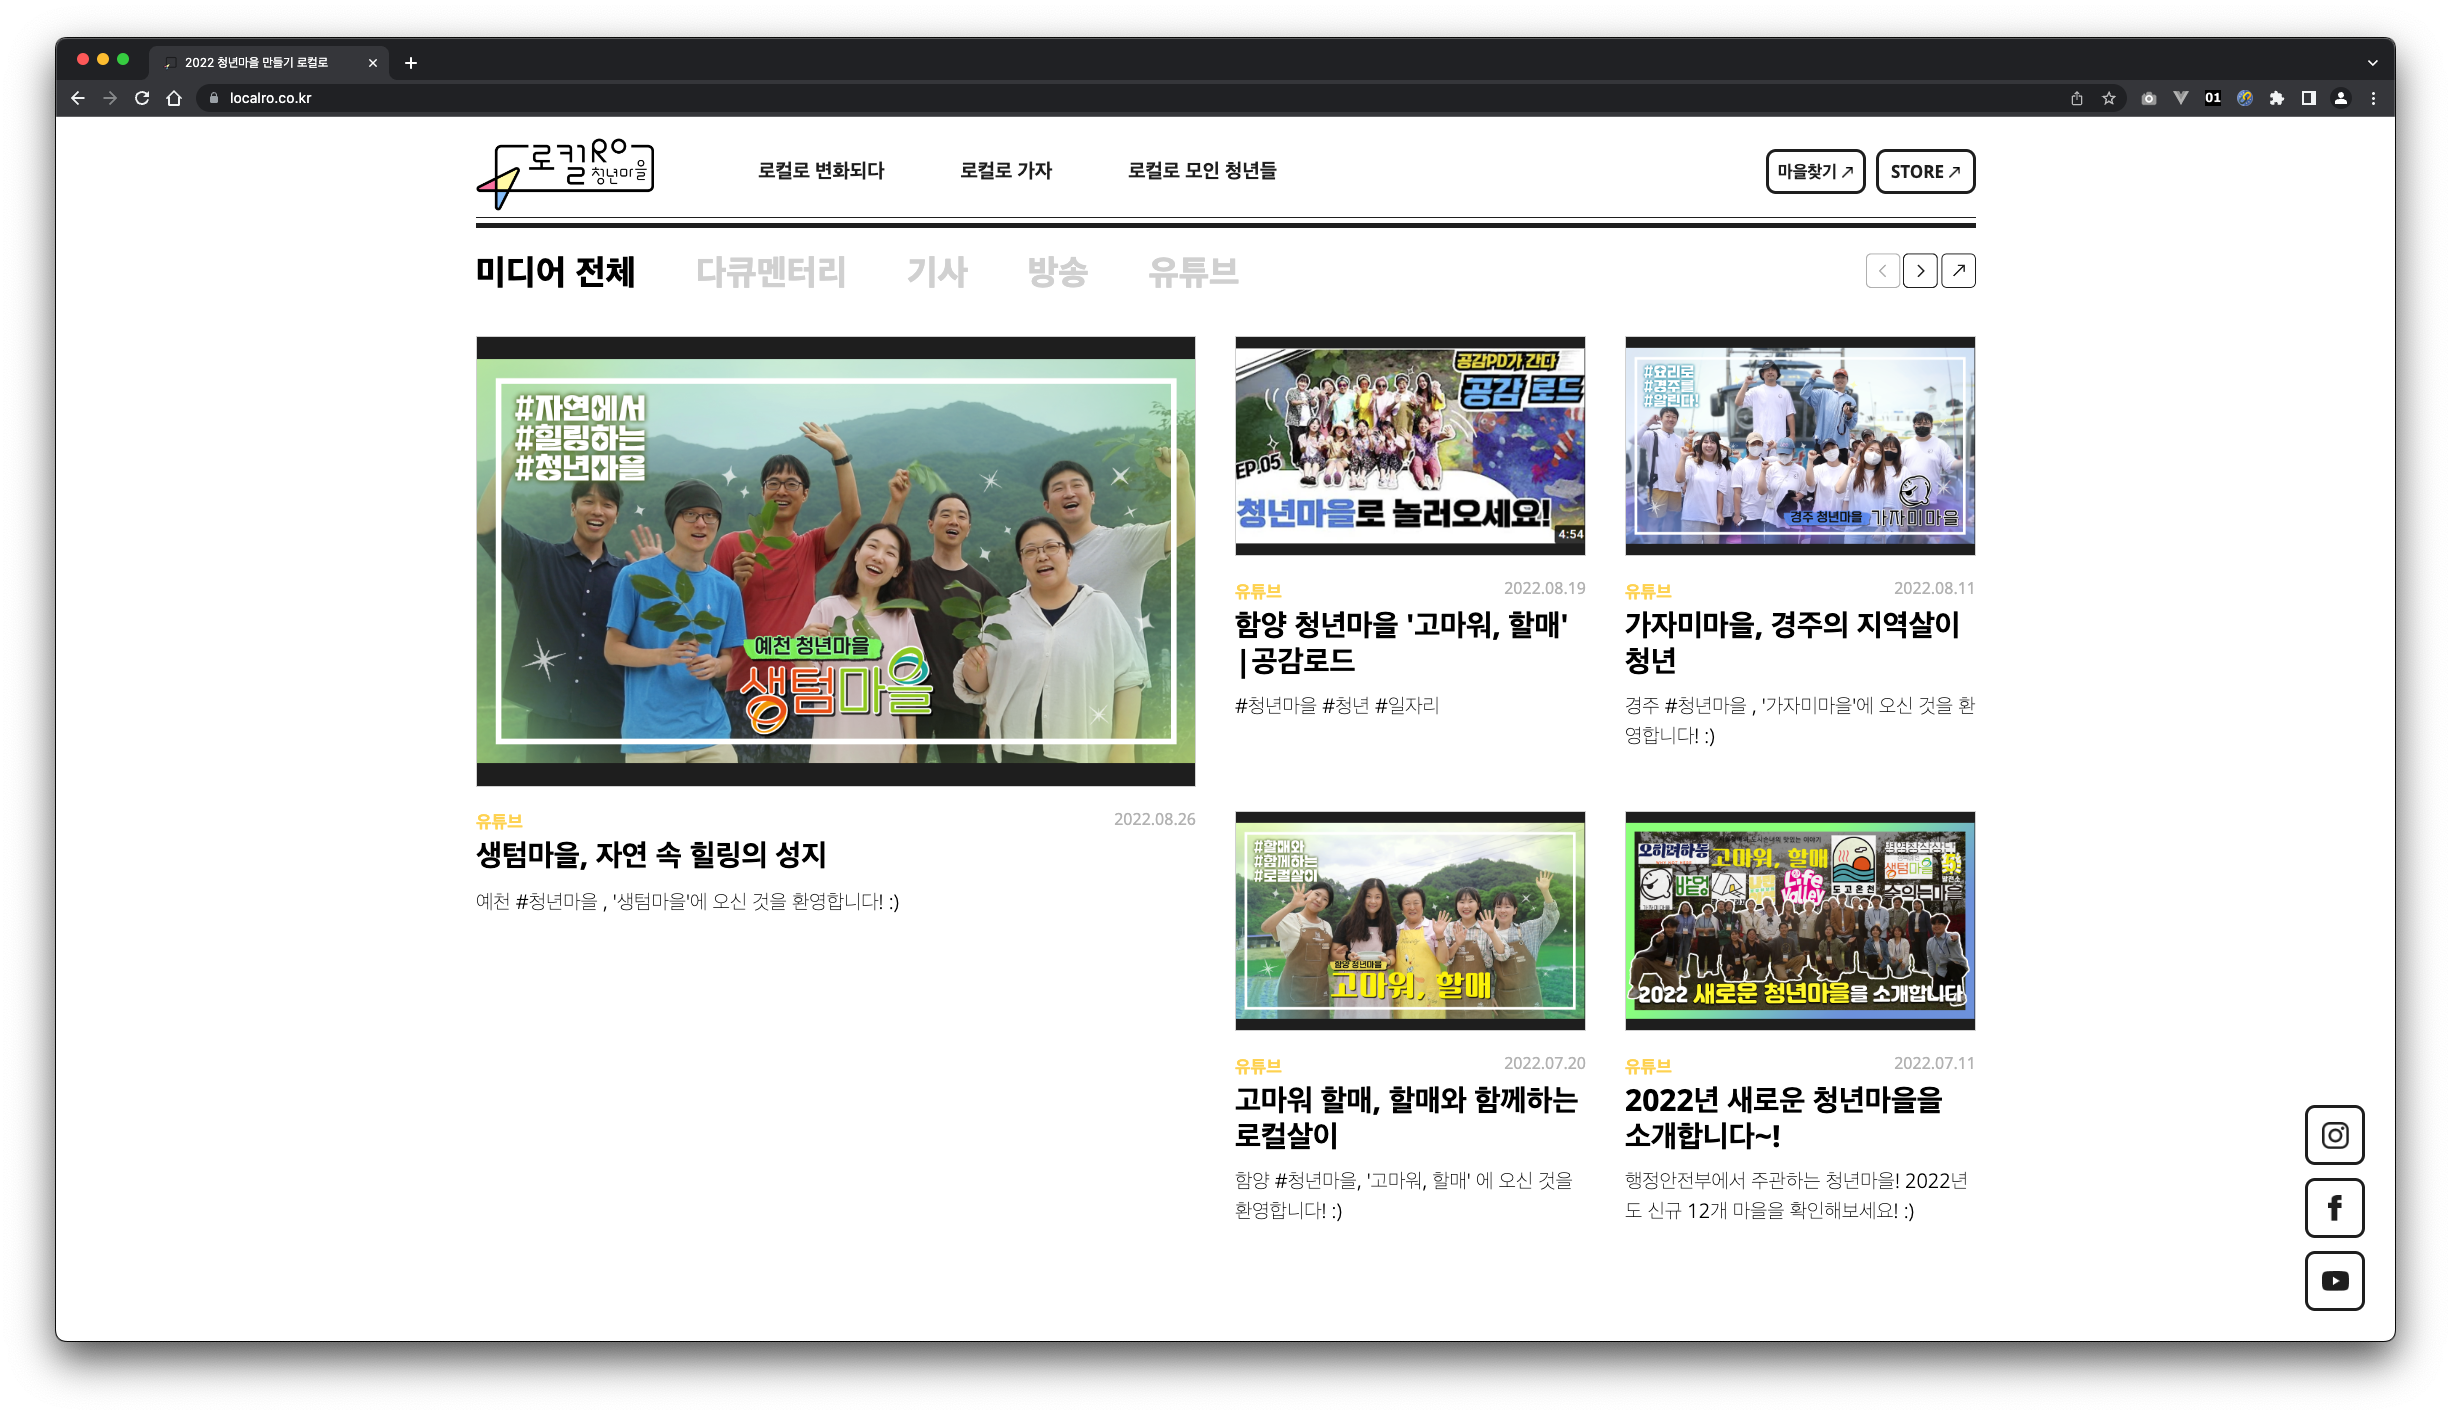Click the previous media arrow button

tap(1882, 271)
